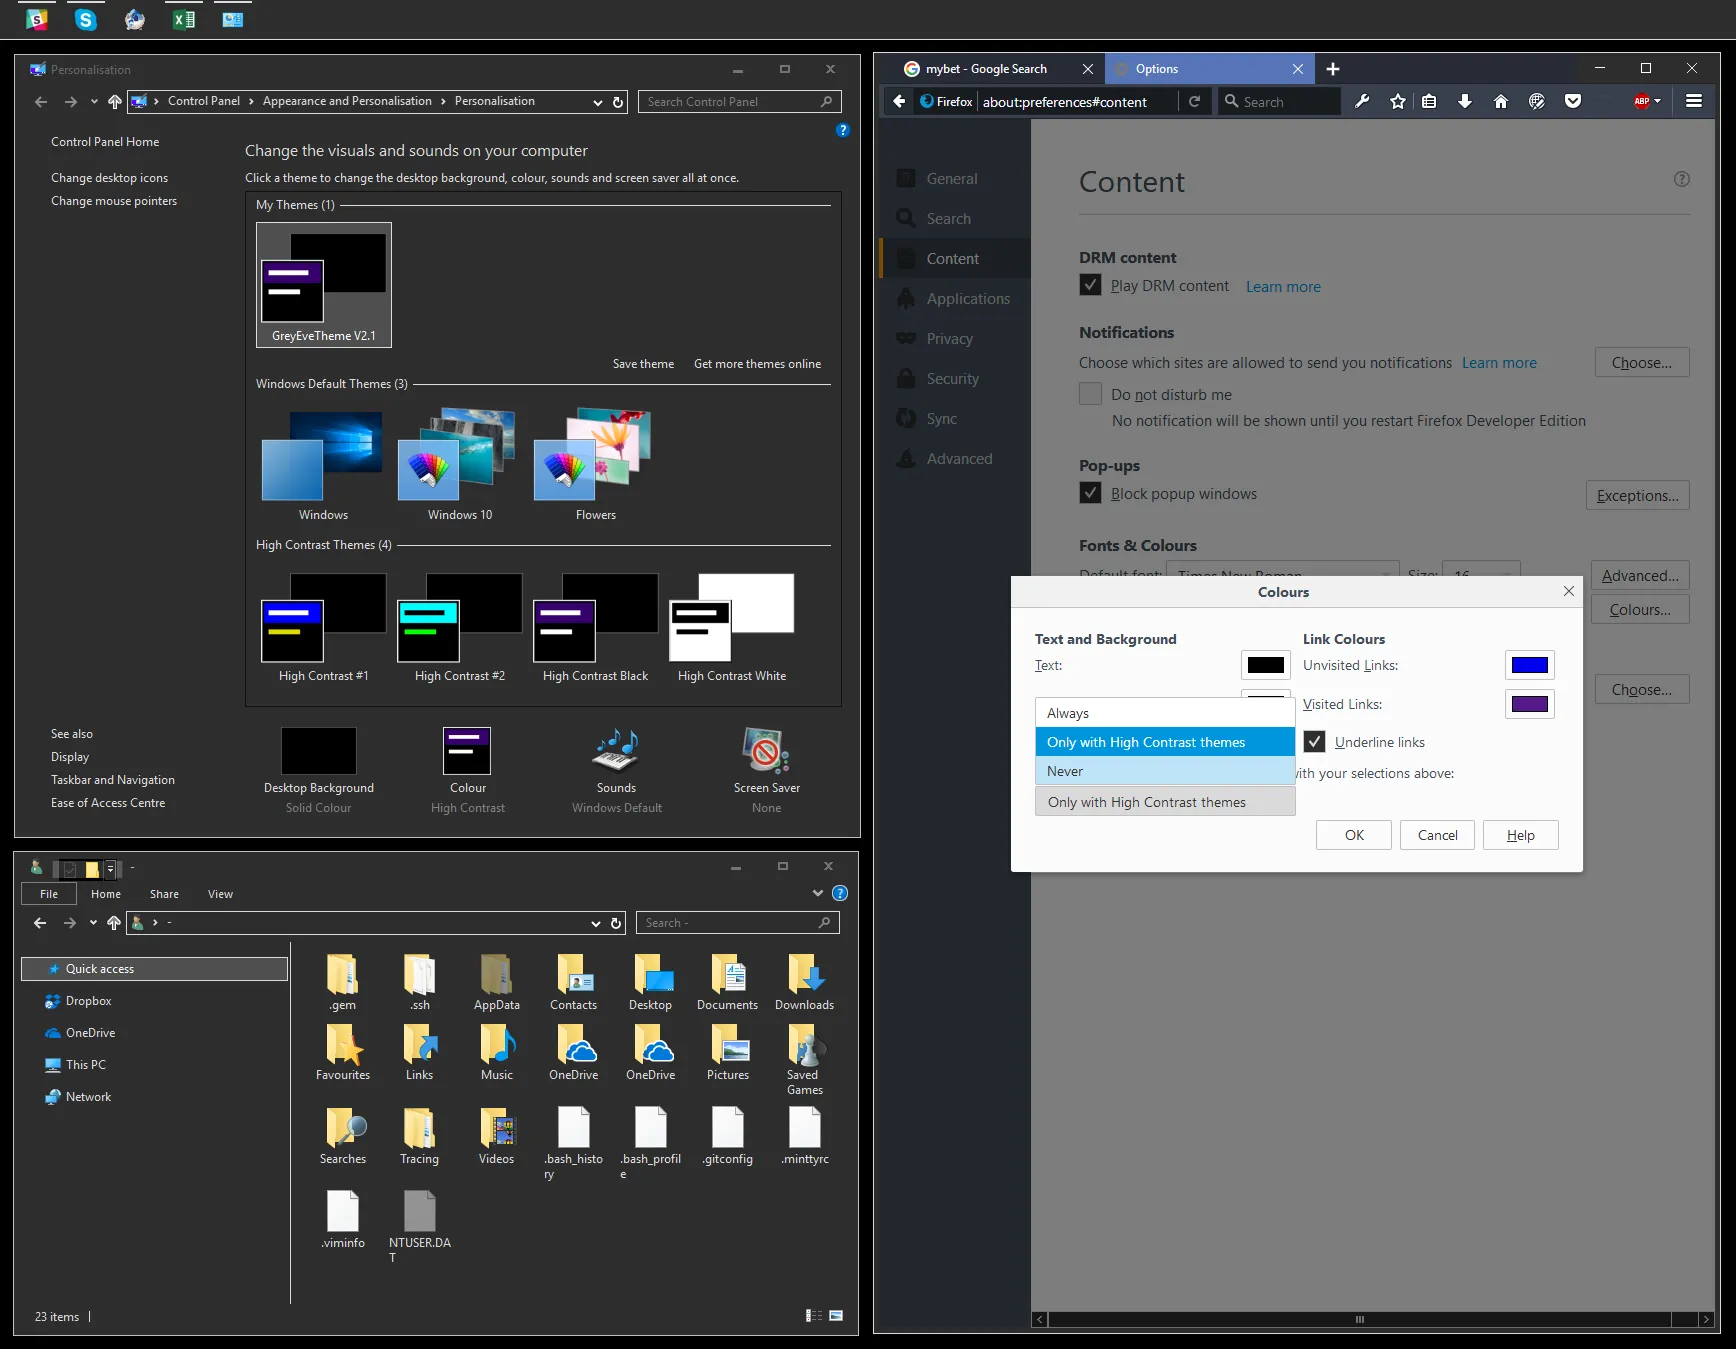Screen dimensions: 1736x1349
Task: Bookmark this page with the star icon
Action: 1398,101
